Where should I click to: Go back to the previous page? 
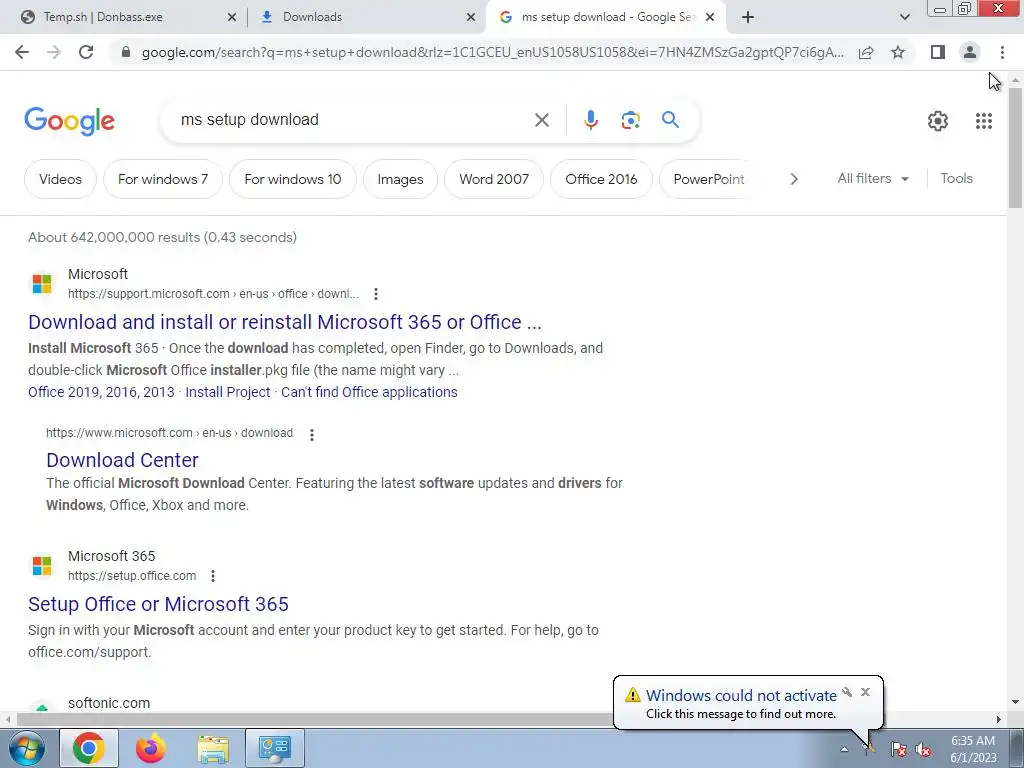point(22,52)
